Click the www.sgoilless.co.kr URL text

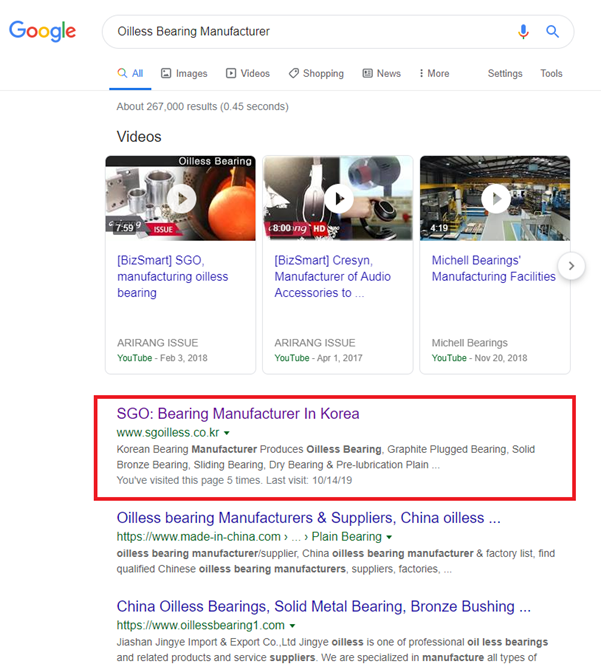click(x=168, y=432)
